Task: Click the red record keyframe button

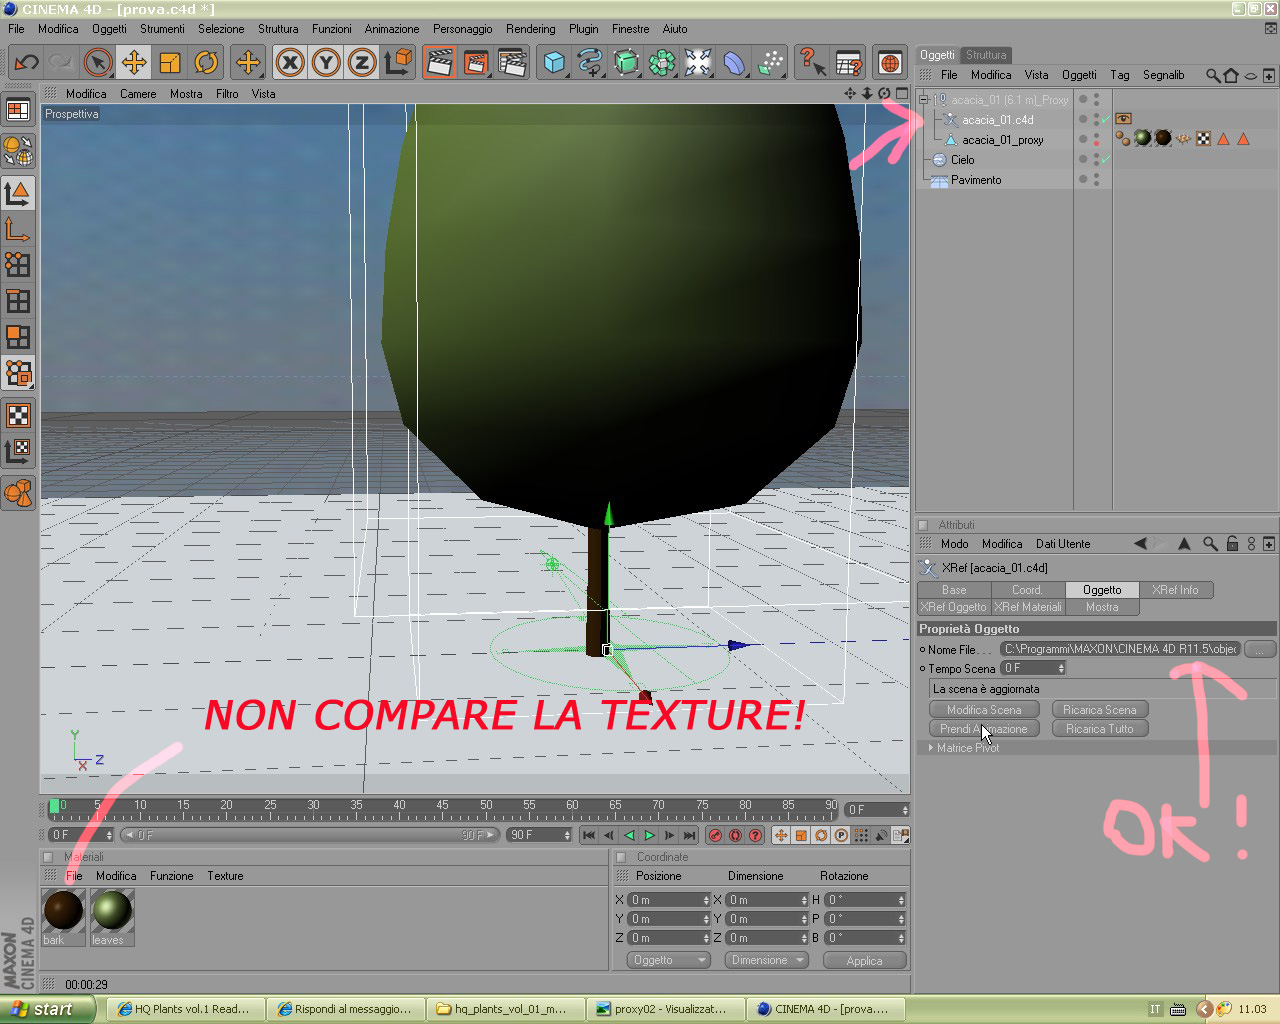Action: coord(715,835)
